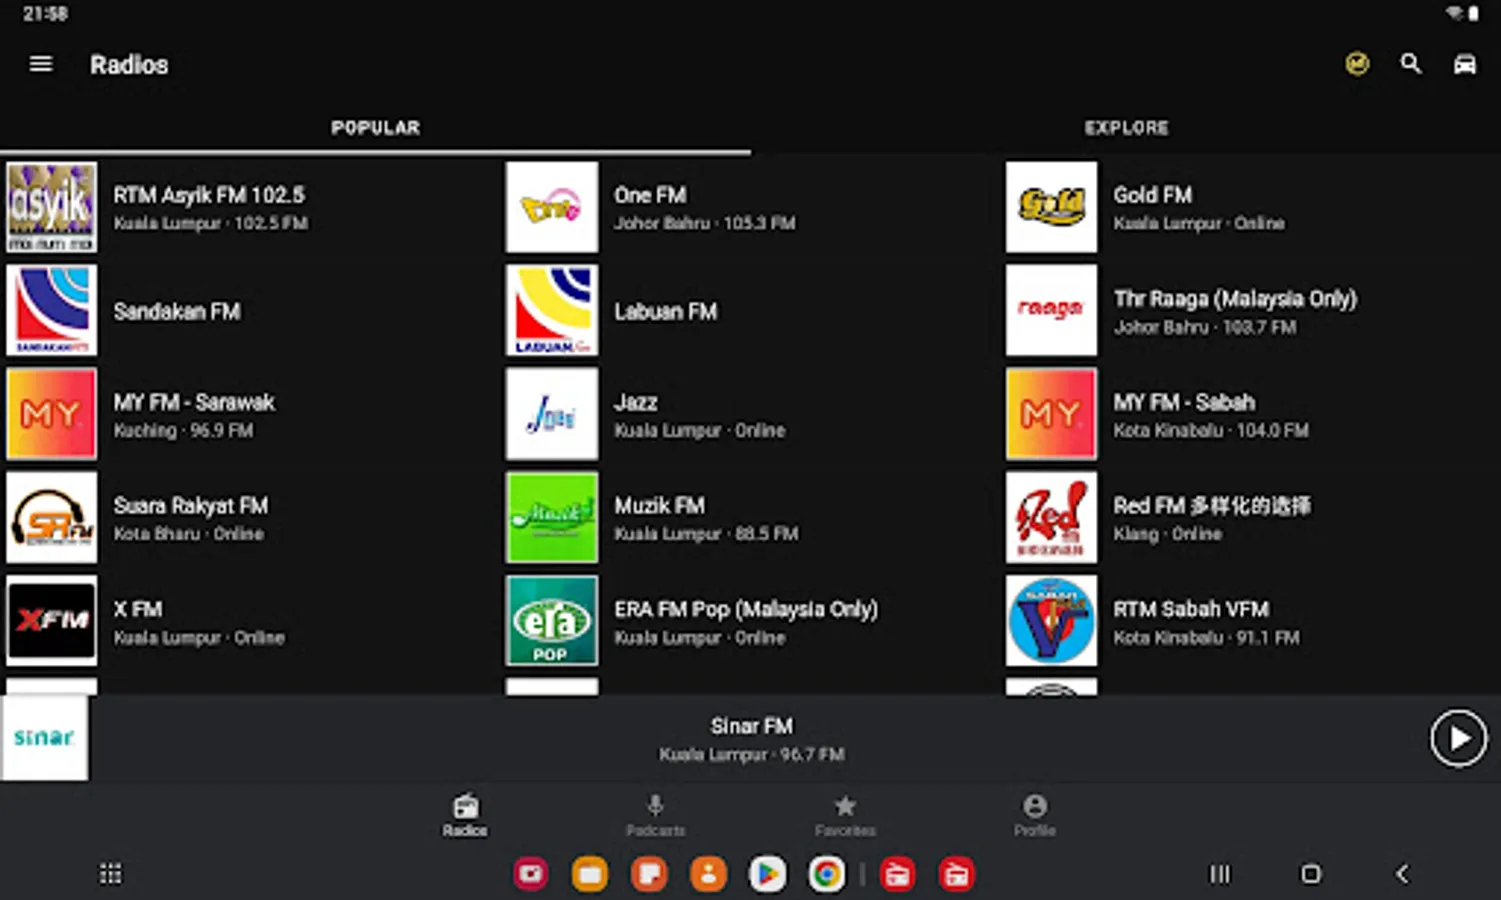Choose the Red FM station
Viewport: 1501px width, 900px height.
coord(1251,518)
